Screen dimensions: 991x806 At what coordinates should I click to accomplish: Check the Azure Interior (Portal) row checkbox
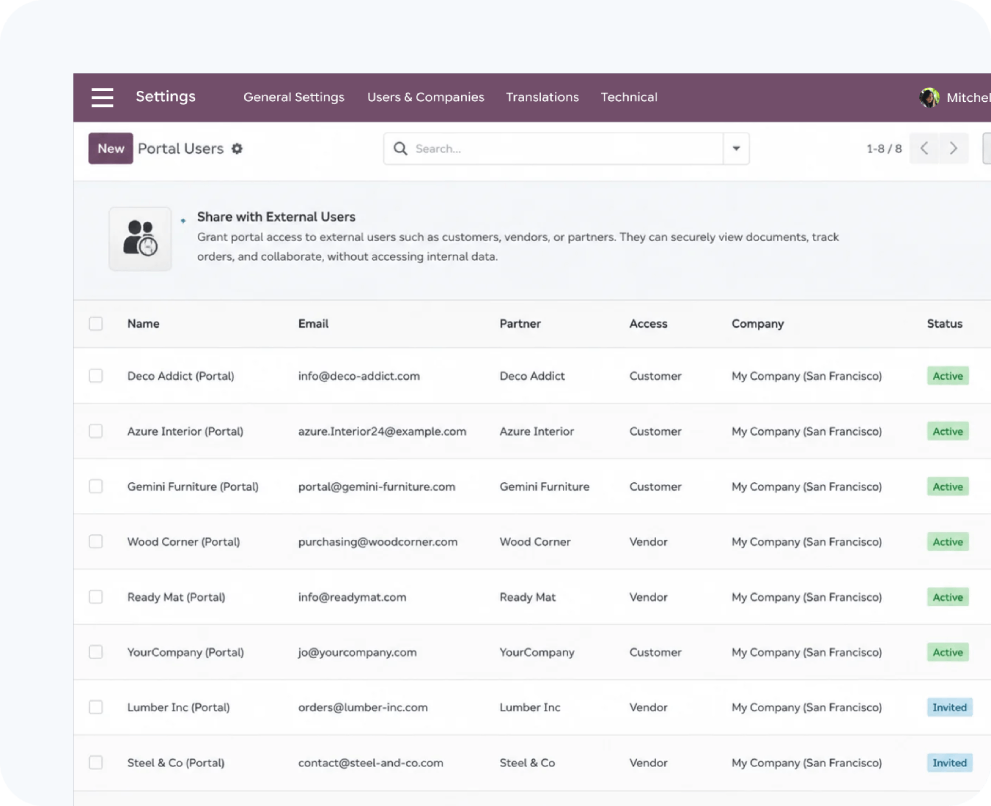coord(96,431)
